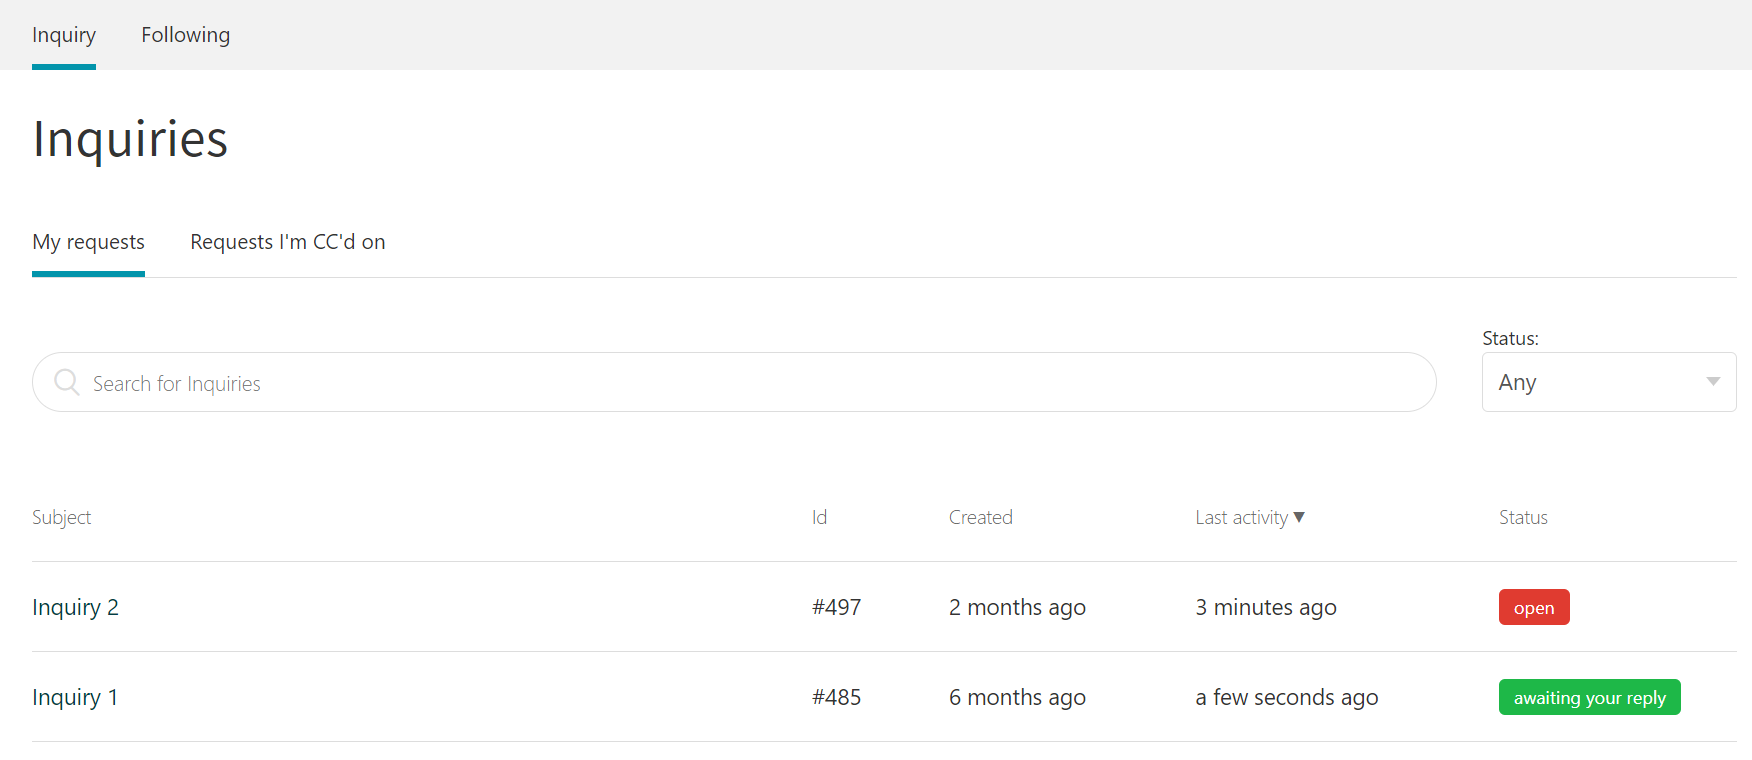1752x760 pixels.
Task: Open the Status filter dropdown
Action: [x=1608, y=382]
